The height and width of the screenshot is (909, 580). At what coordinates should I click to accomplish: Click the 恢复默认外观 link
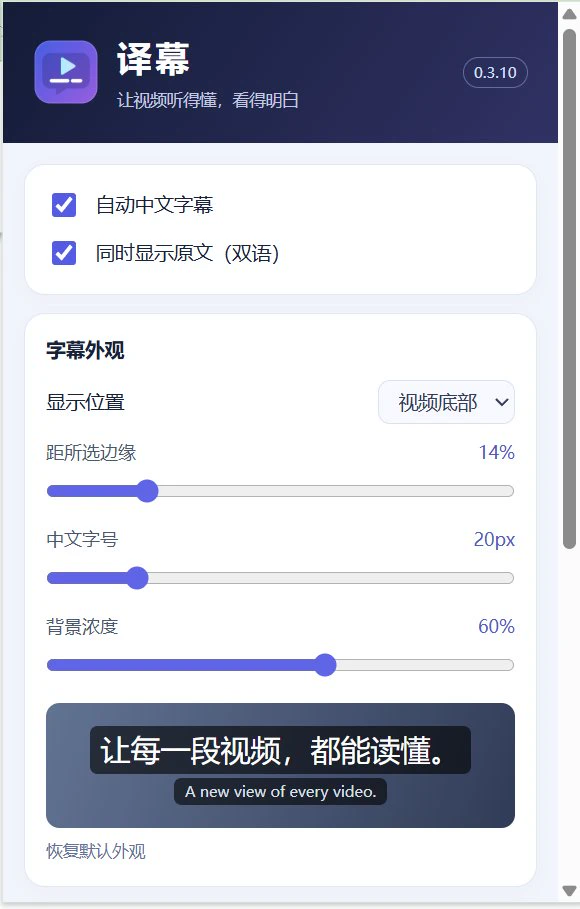pyautogui.click(x=96, y=851)
